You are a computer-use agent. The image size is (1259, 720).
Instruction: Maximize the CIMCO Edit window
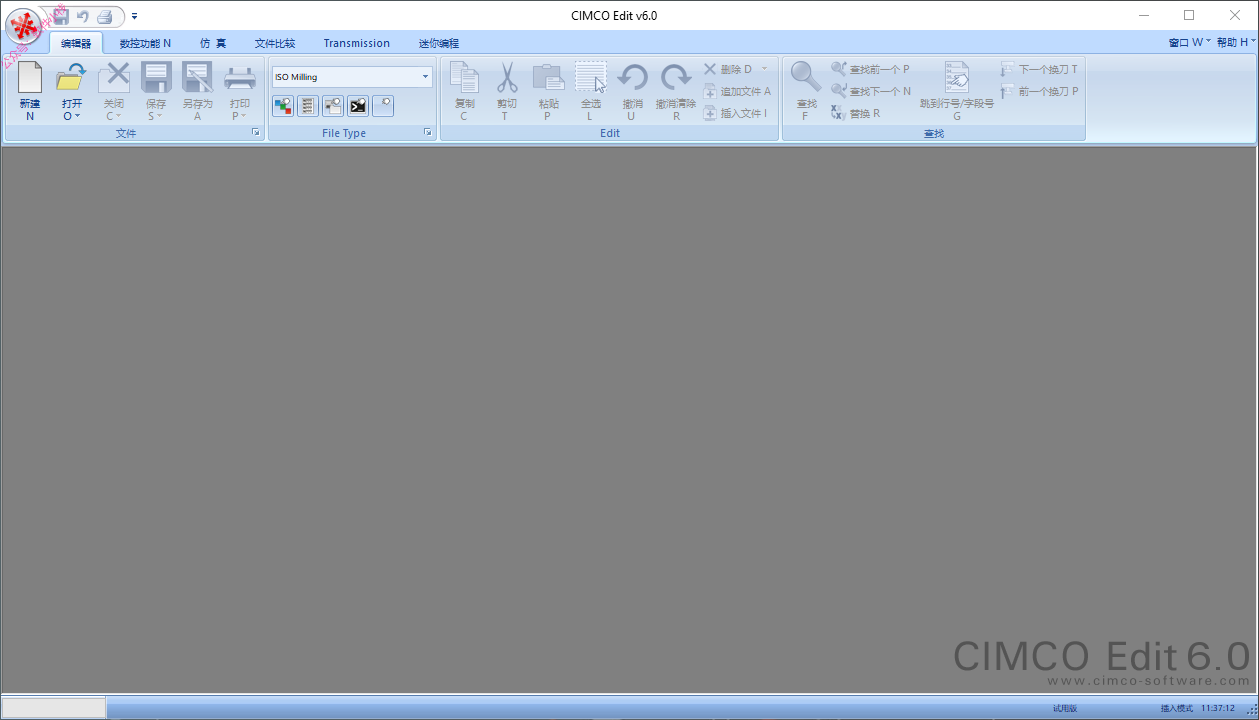(1189, 15)
